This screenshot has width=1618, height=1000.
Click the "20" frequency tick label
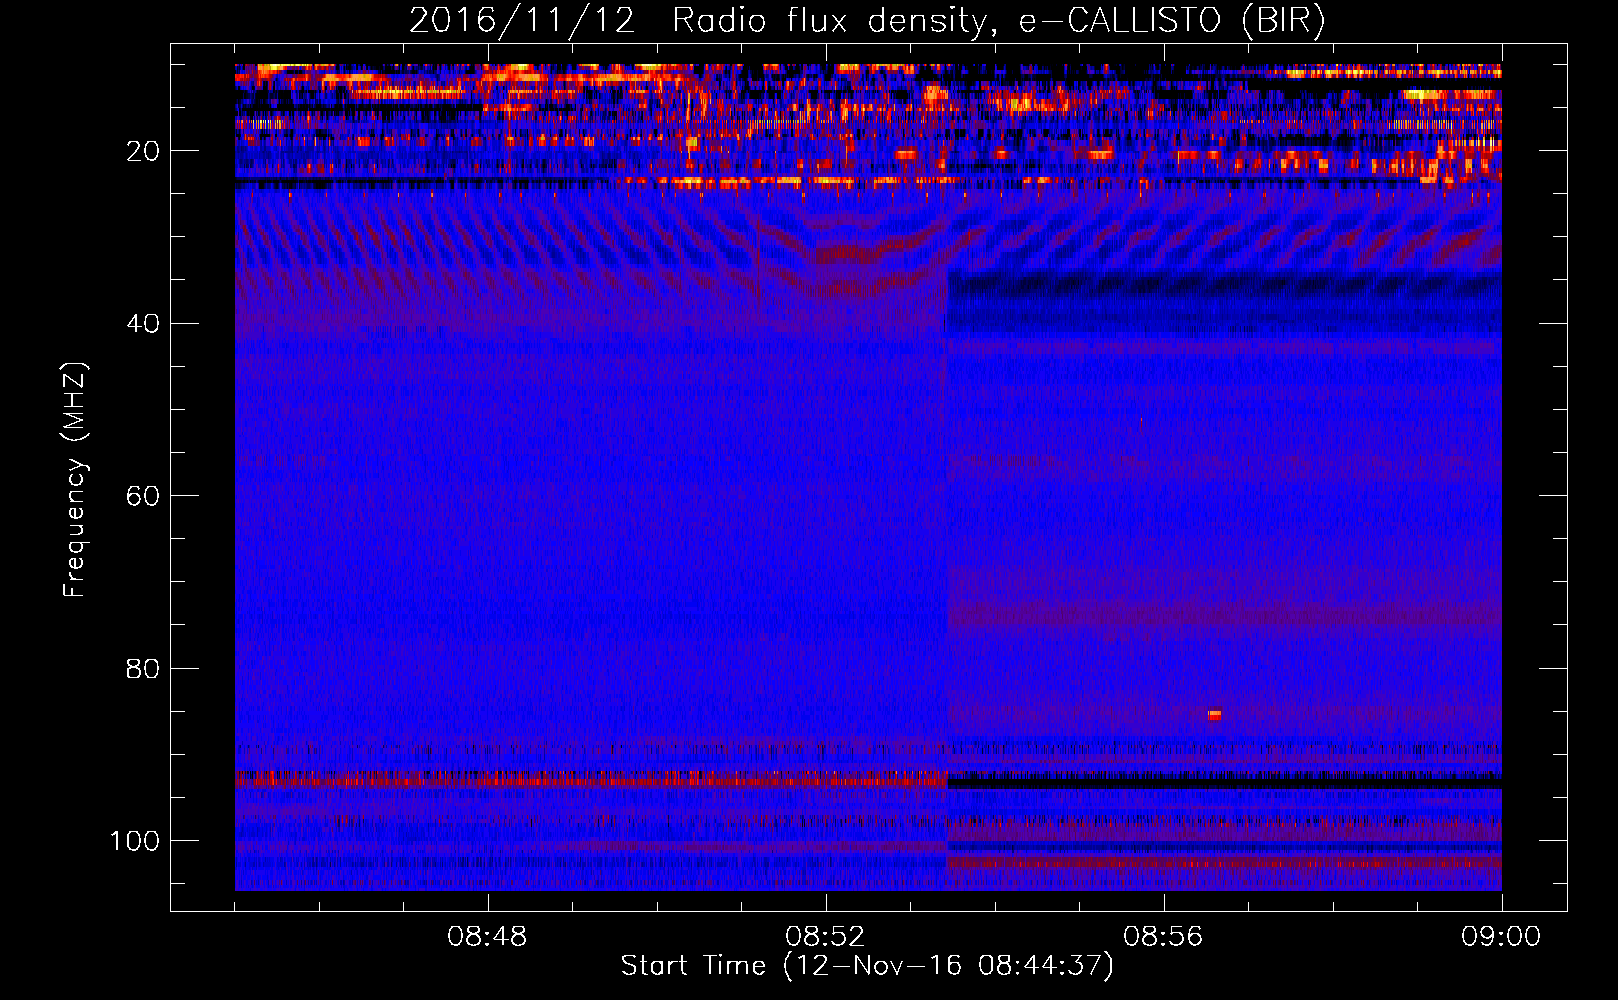[143, 151]
